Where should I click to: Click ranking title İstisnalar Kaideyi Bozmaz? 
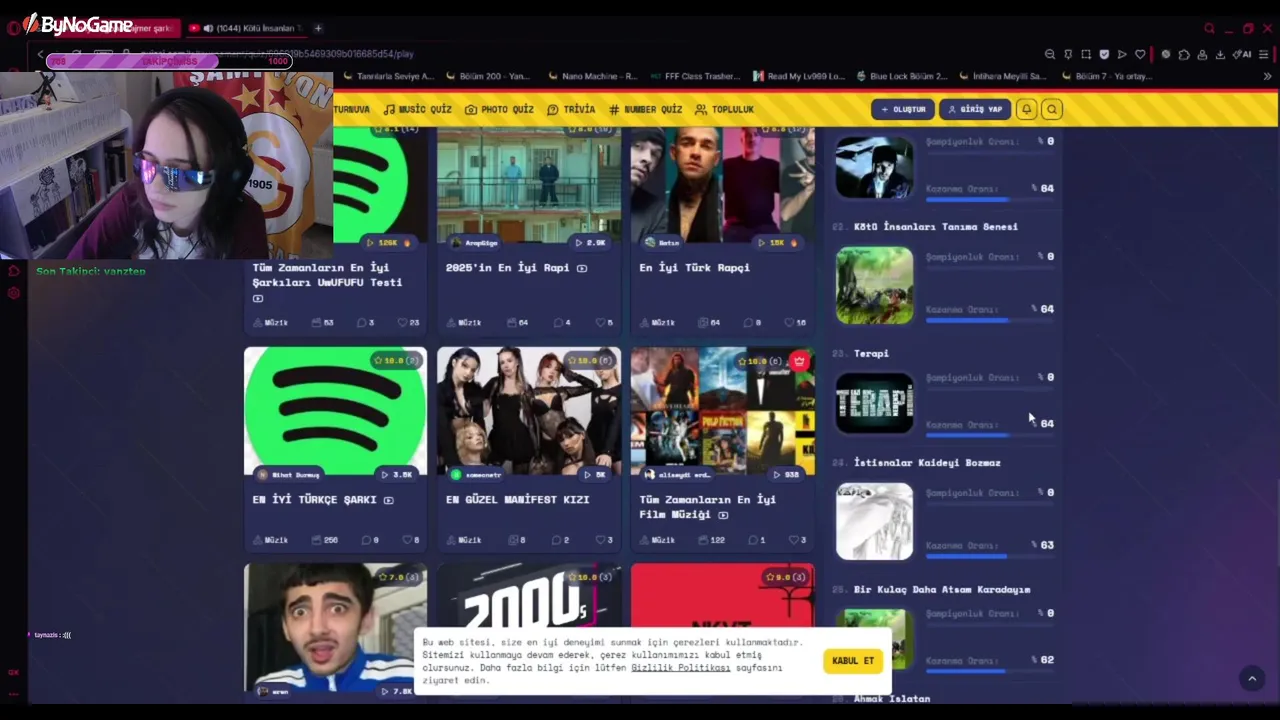click(x=927, y=463)
